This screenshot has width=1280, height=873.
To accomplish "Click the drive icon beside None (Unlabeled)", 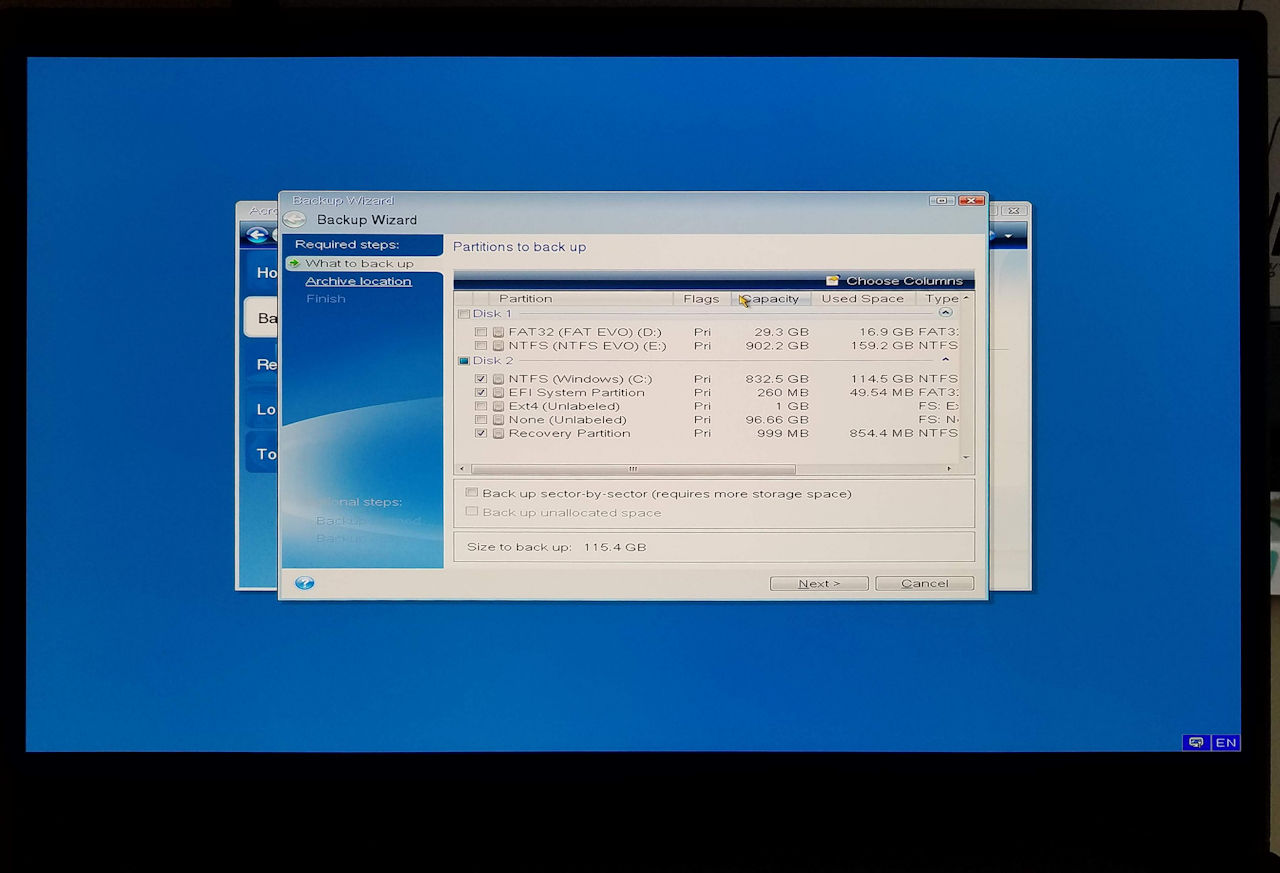I will pyautogui.click(x=498, y=420).
